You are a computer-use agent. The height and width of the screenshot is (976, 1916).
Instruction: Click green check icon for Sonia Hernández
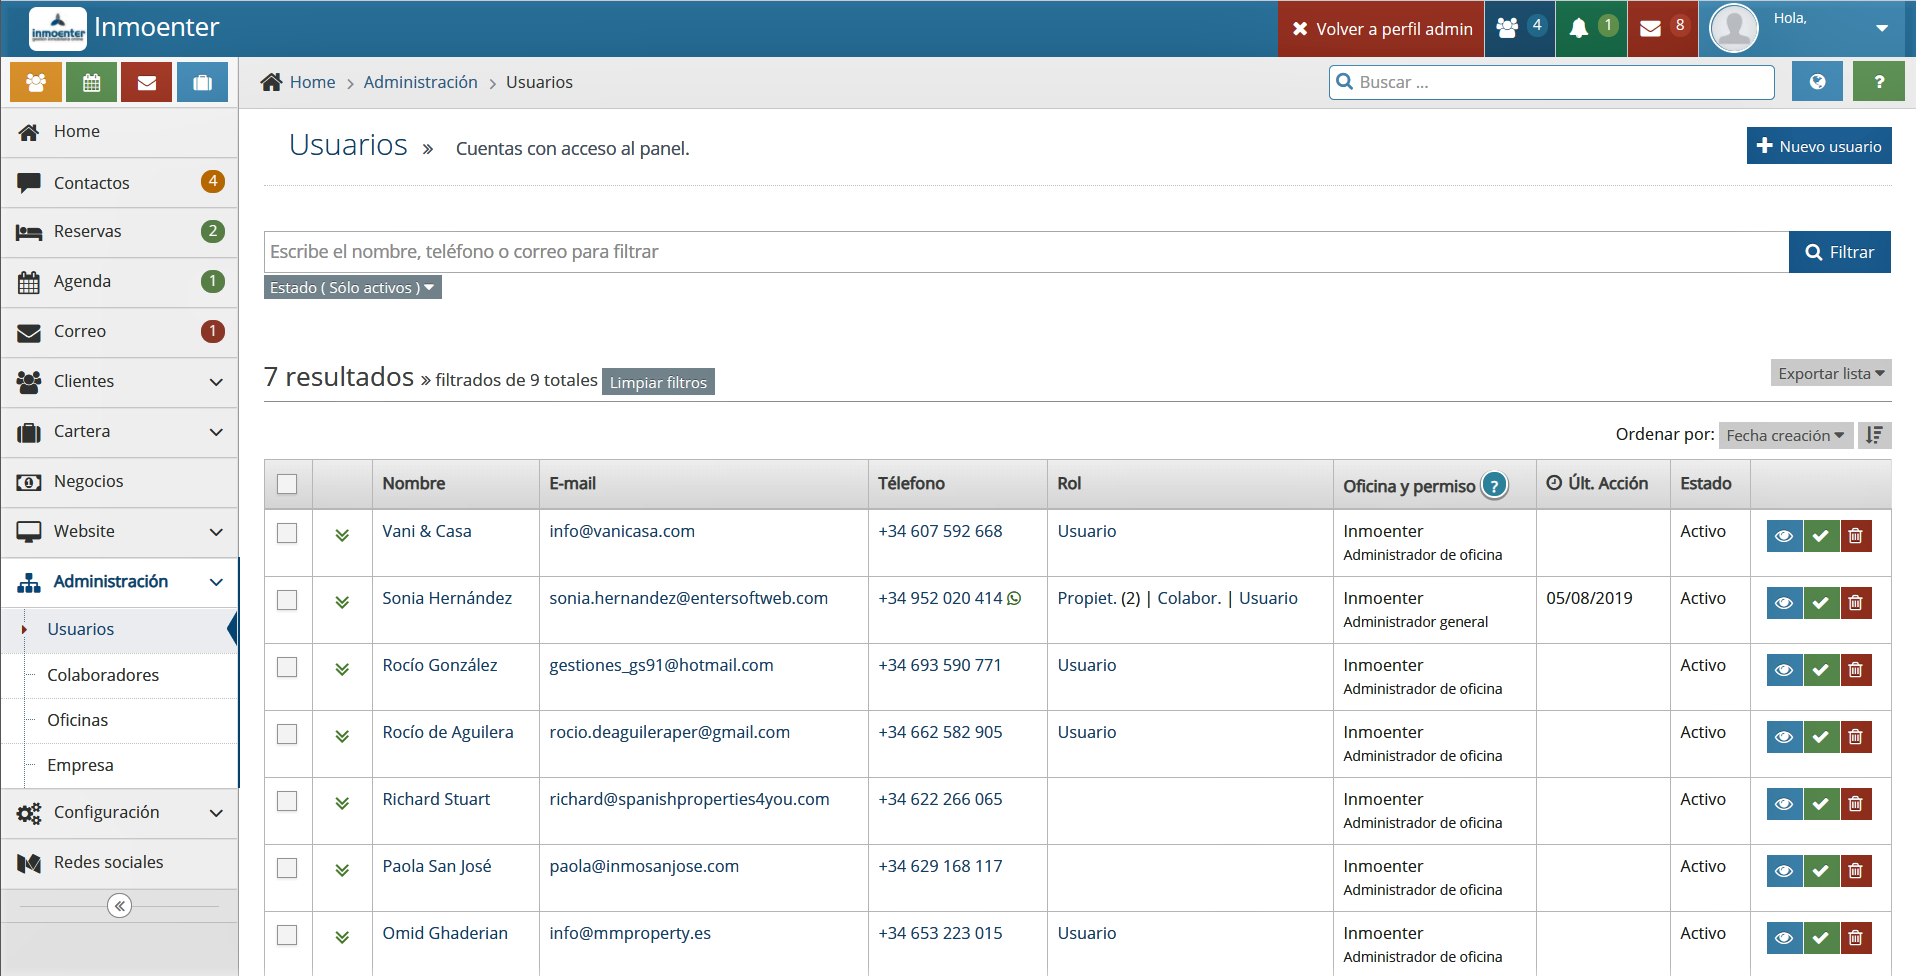click(x=1821, y=603)
